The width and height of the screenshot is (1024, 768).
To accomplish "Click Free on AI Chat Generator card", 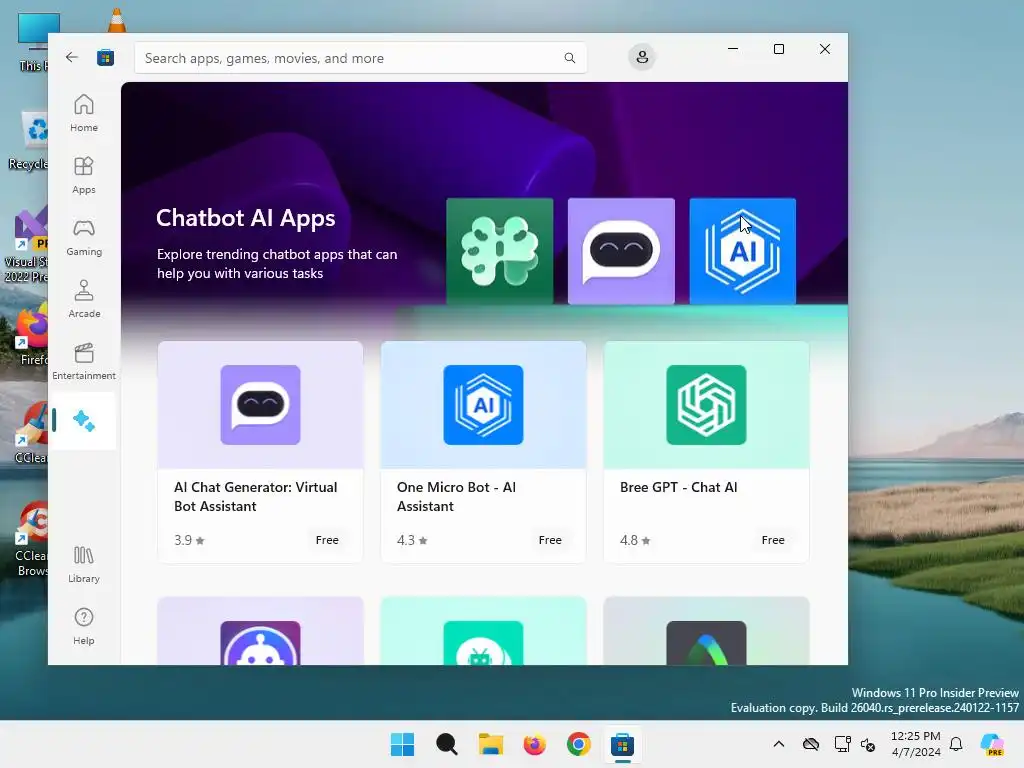I will (327, 540).
